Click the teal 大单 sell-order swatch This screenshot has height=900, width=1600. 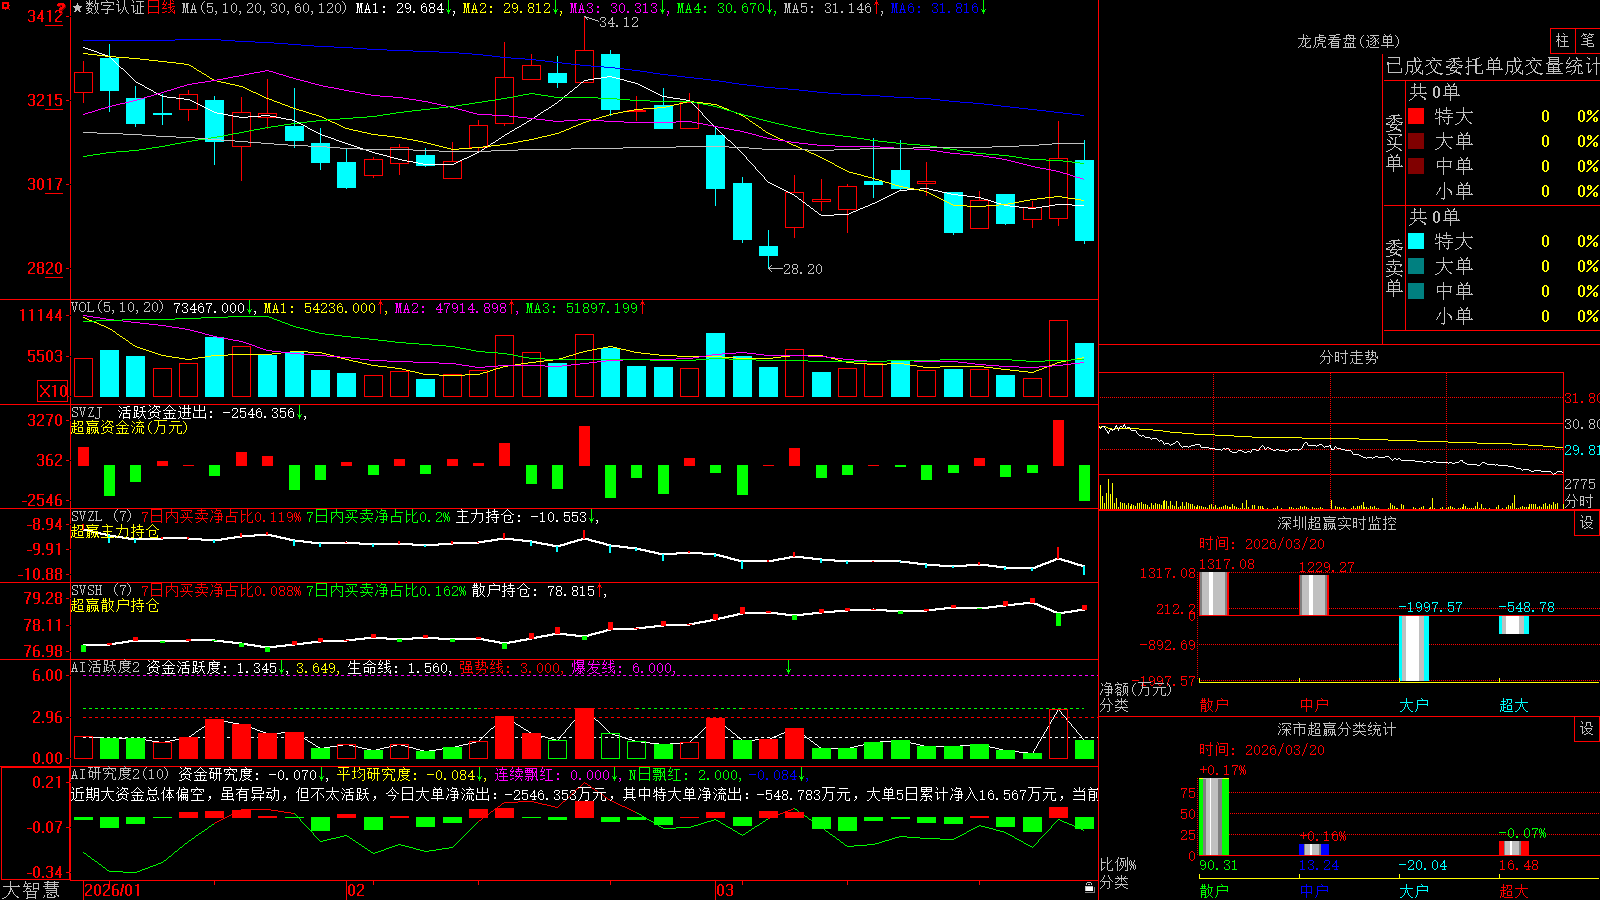point(1416,266)
